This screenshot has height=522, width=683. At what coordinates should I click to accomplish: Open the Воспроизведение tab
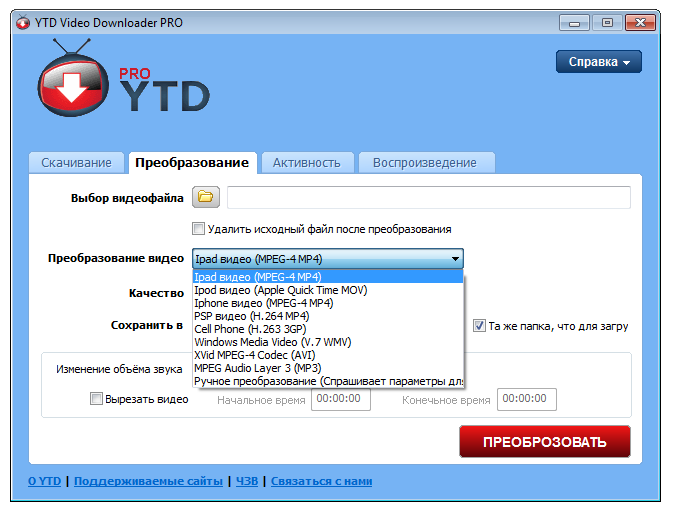point(425,163)
